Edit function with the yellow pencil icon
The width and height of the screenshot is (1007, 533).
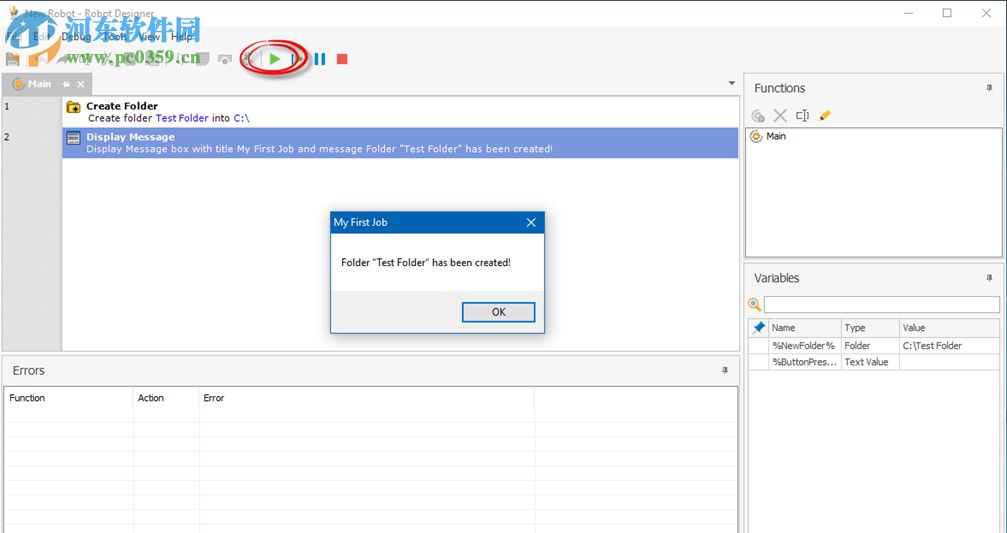825,116
